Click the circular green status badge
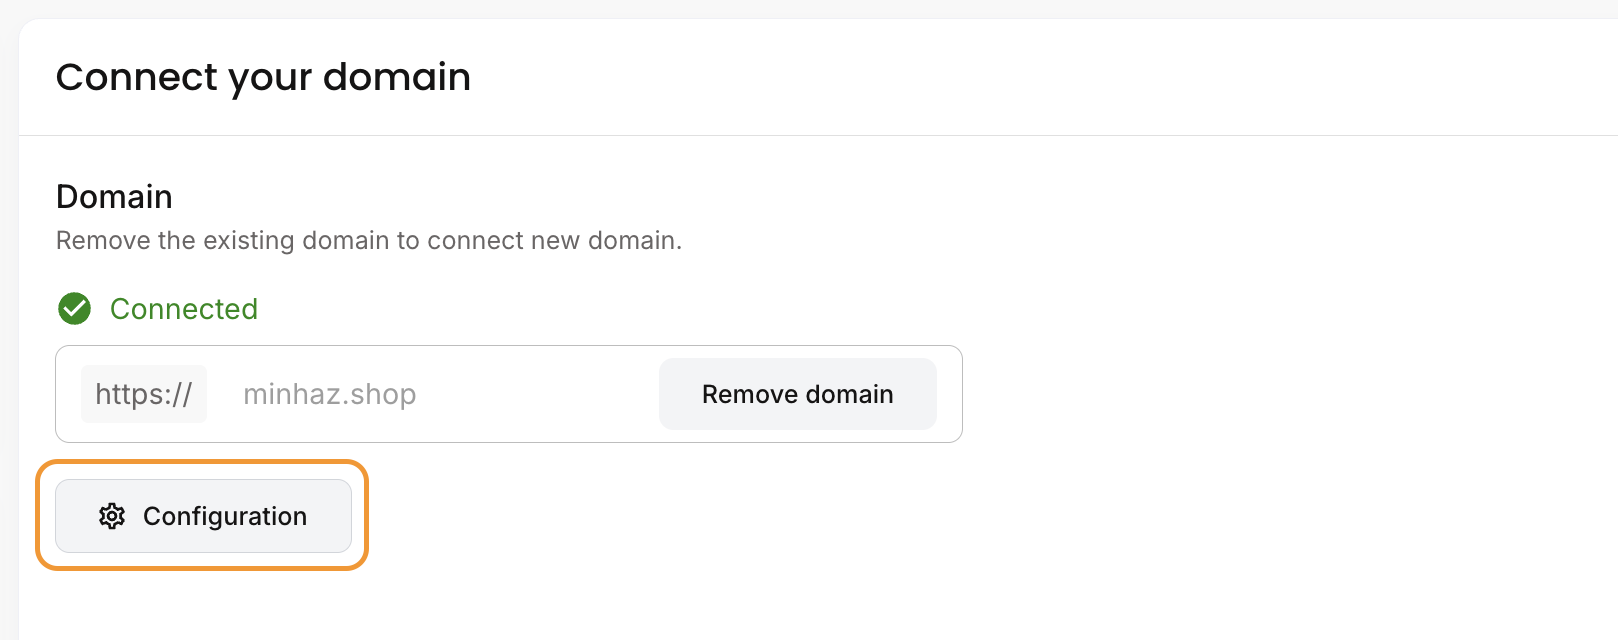Viewport: 1618px width, 640px height. [74, 309]
